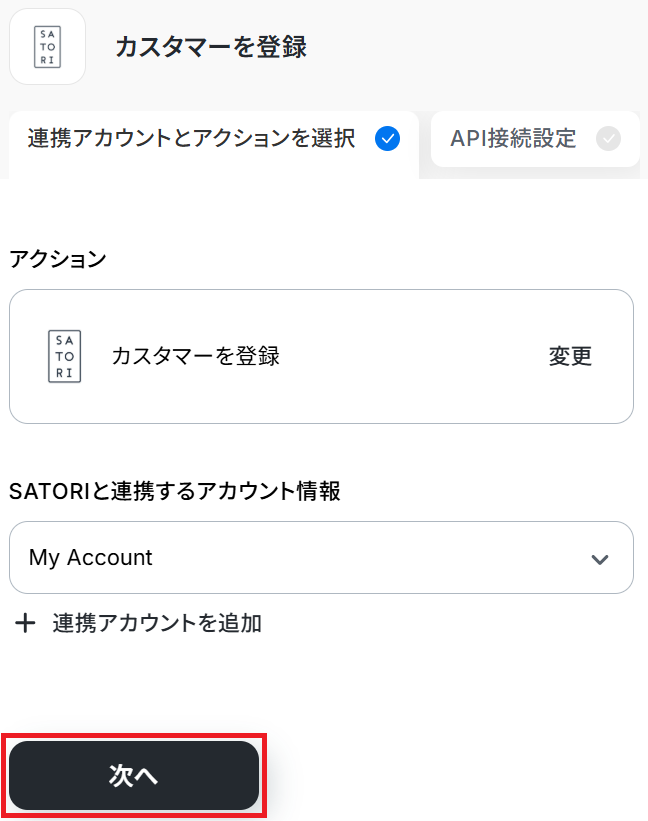Click the plus icon to add an account
This screenshot has height=821, width=648.
[x=25, y=624]
